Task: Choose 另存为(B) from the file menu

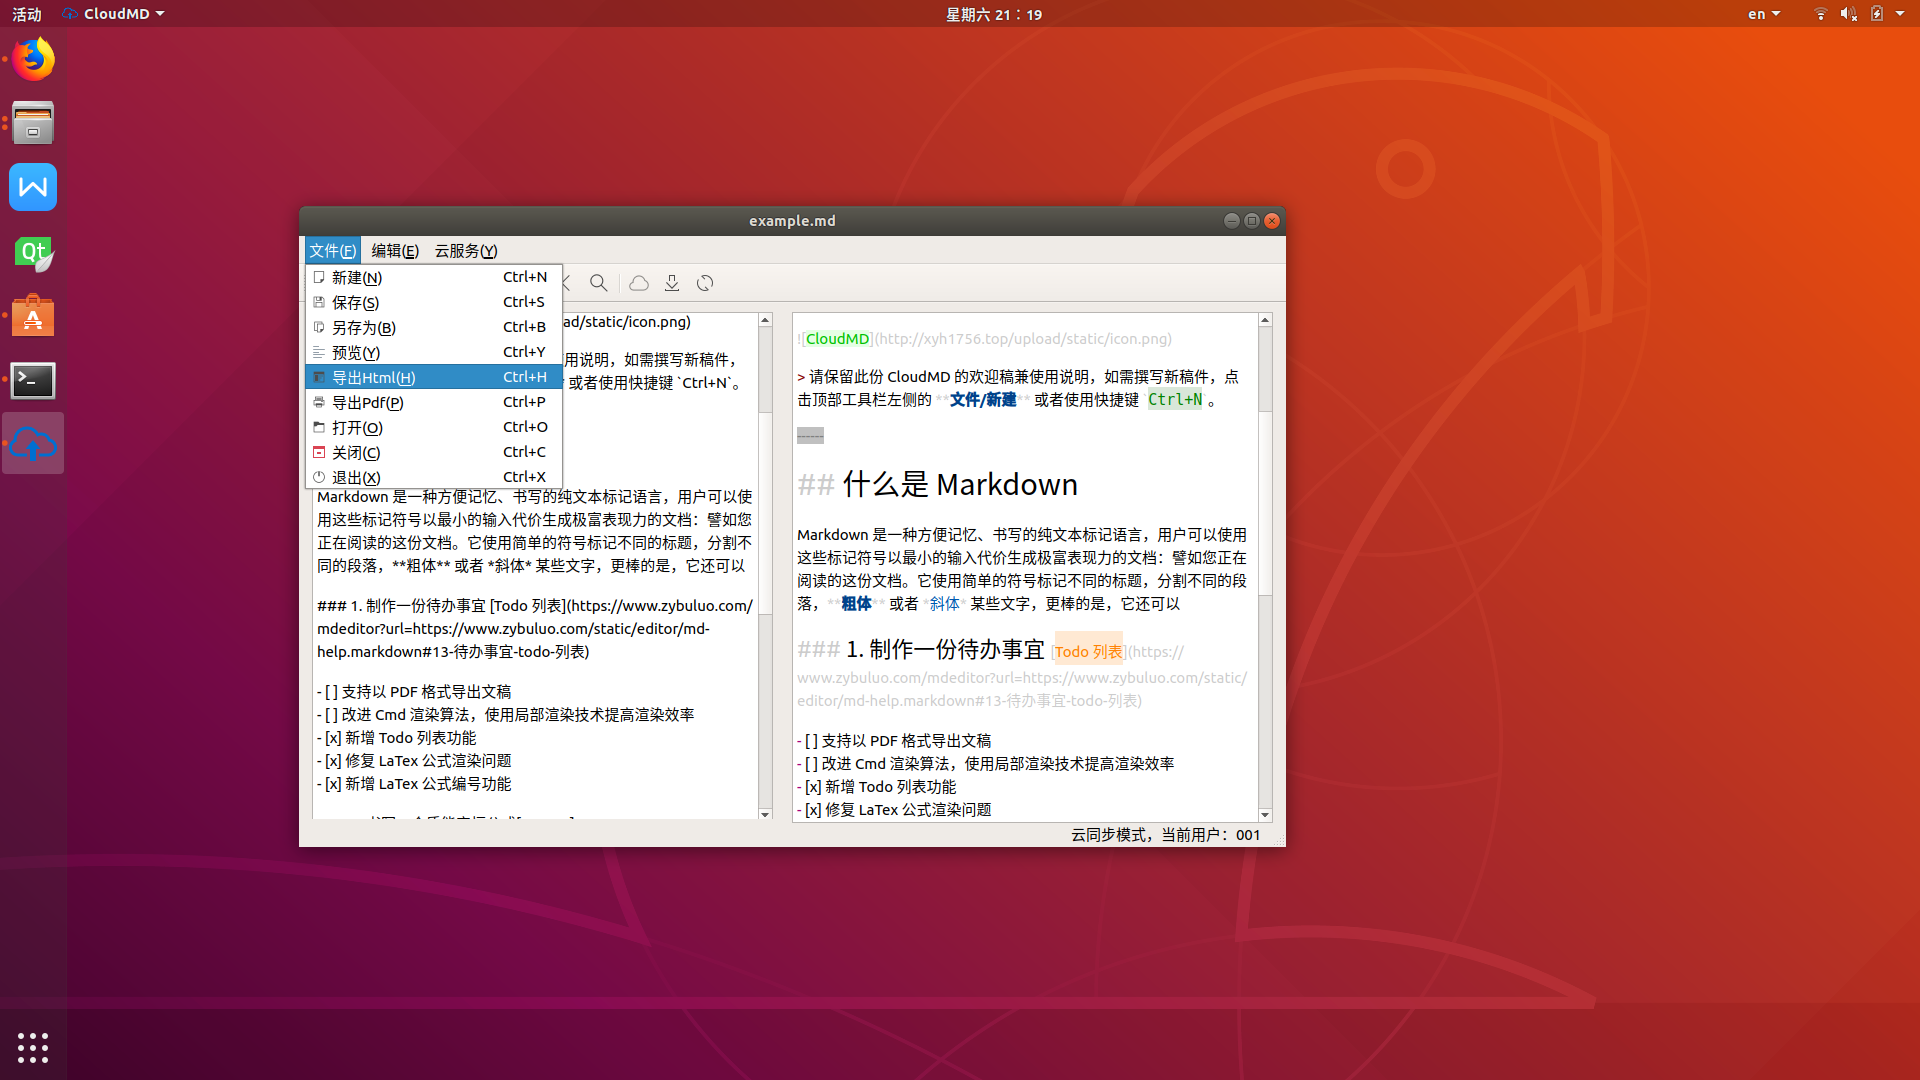Action: [x=434, y=327]
